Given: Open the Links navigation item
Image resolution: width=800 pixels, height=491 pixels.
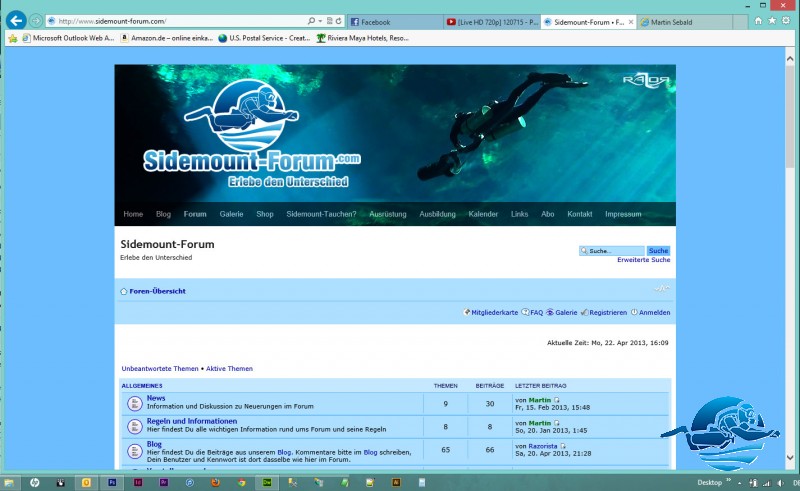Looking at the screenshot, I should tap(519, 214).
